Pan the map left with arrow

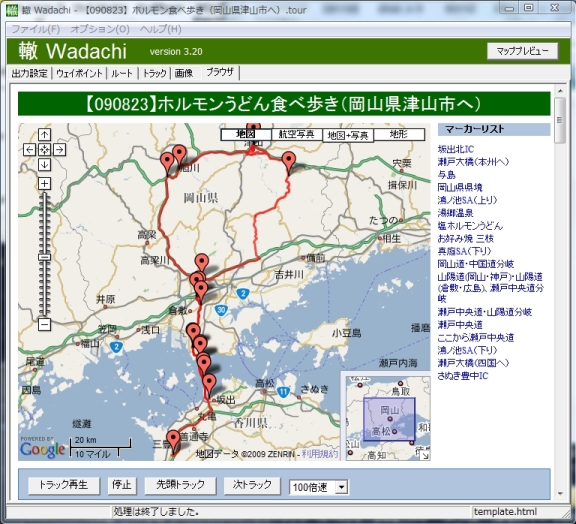29,150
